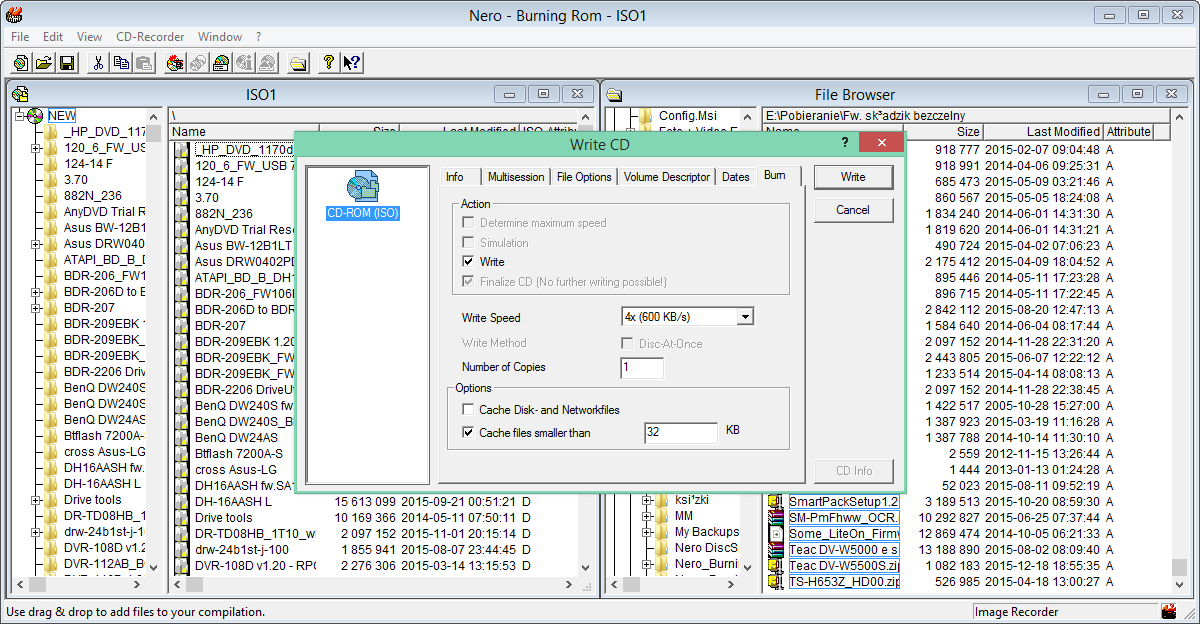Click the Cancel button in Write CD dialog
The height and width of the screenshot is (624, 1200).
(x=853, y=210)
